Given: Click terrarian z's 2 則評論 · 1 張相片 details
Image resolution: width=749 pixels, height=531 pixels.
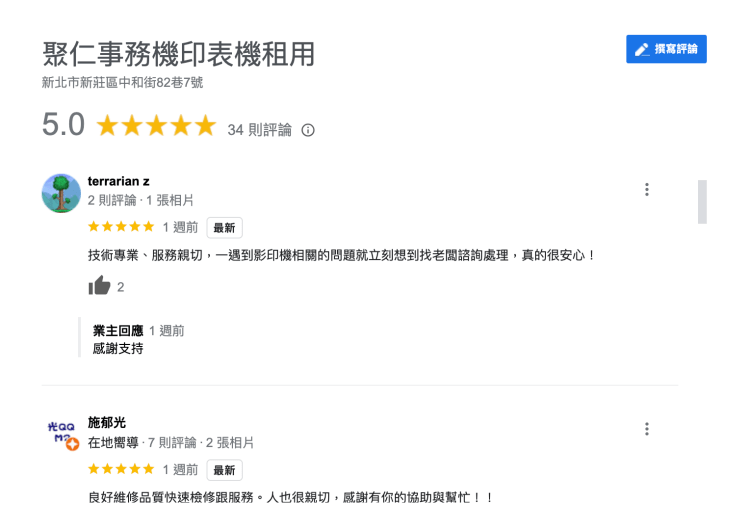Looking at the screenshot, I should coord(141,200).
